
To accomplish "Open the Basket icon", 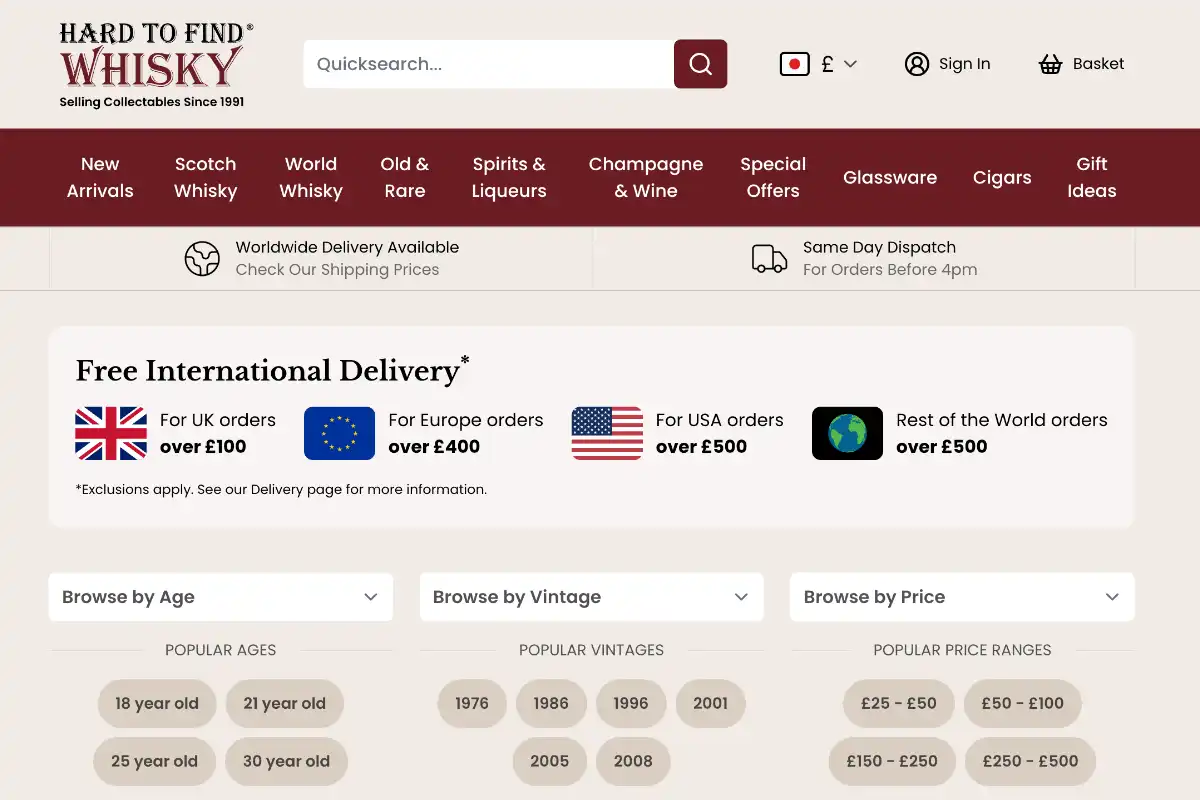I will point(1050,64).
